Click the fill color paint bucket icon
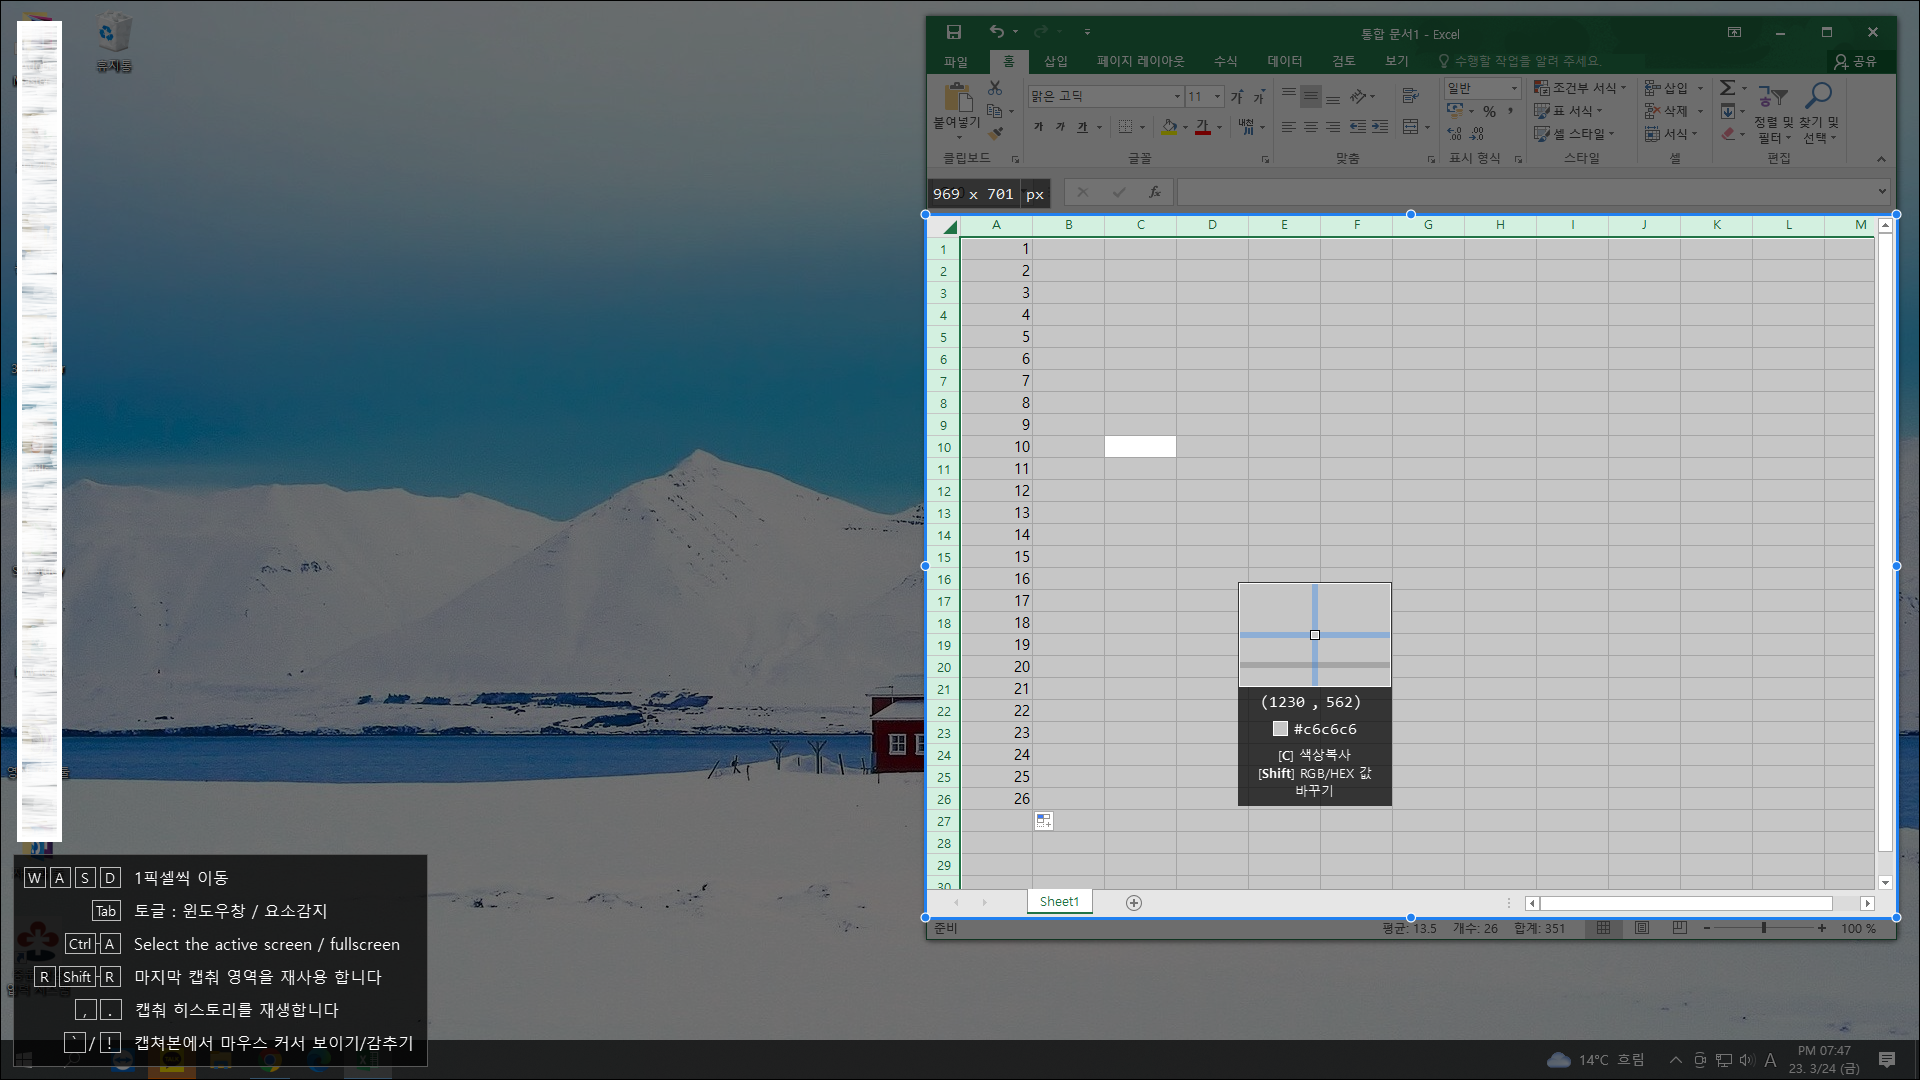Image resolution: width=1920 pixels, height=1080 pixels. tap(1169, 127)
